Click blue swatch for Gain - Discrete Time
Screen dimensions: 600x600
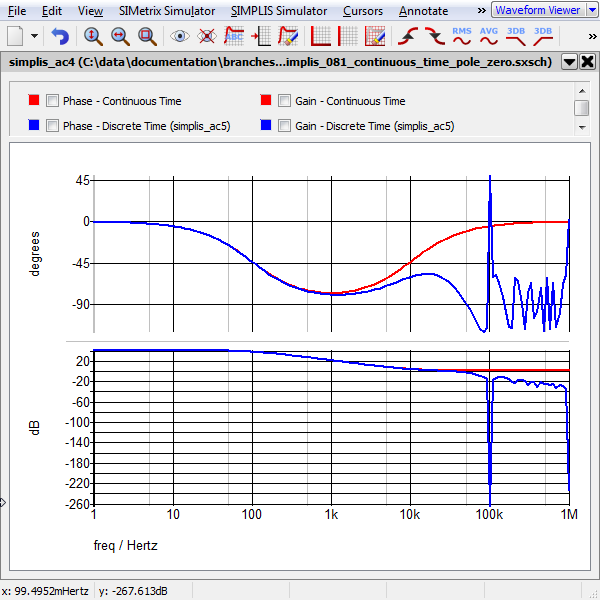click(x=266, y=127)
